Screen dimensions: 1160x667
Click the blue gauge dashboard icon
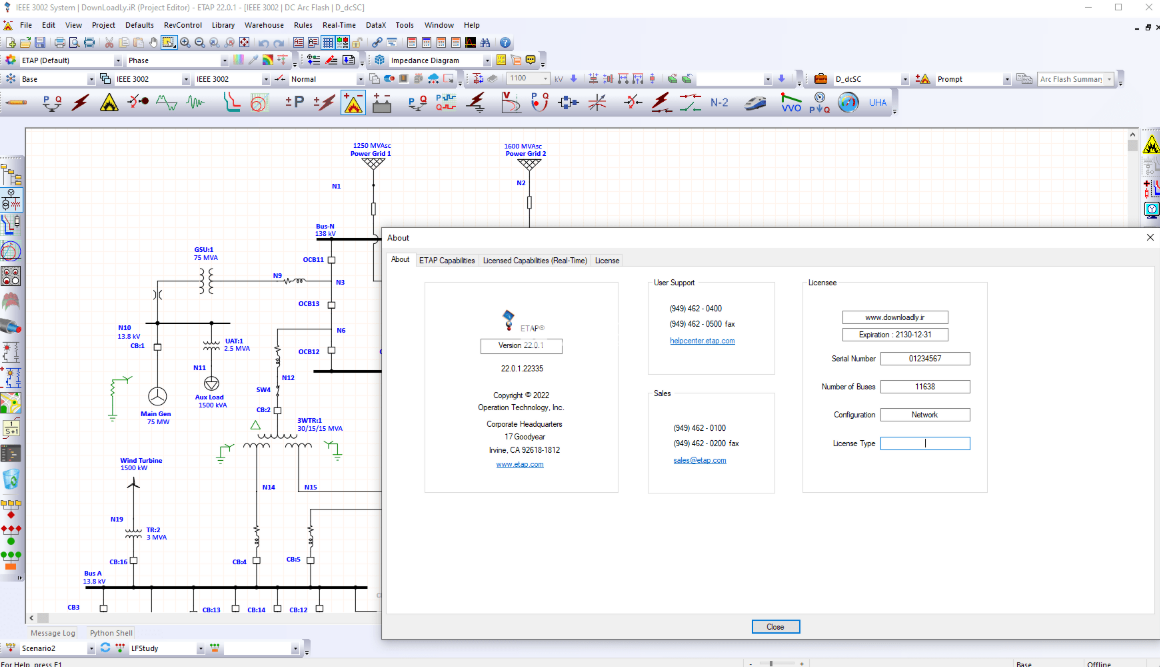(x=848, y=103)
